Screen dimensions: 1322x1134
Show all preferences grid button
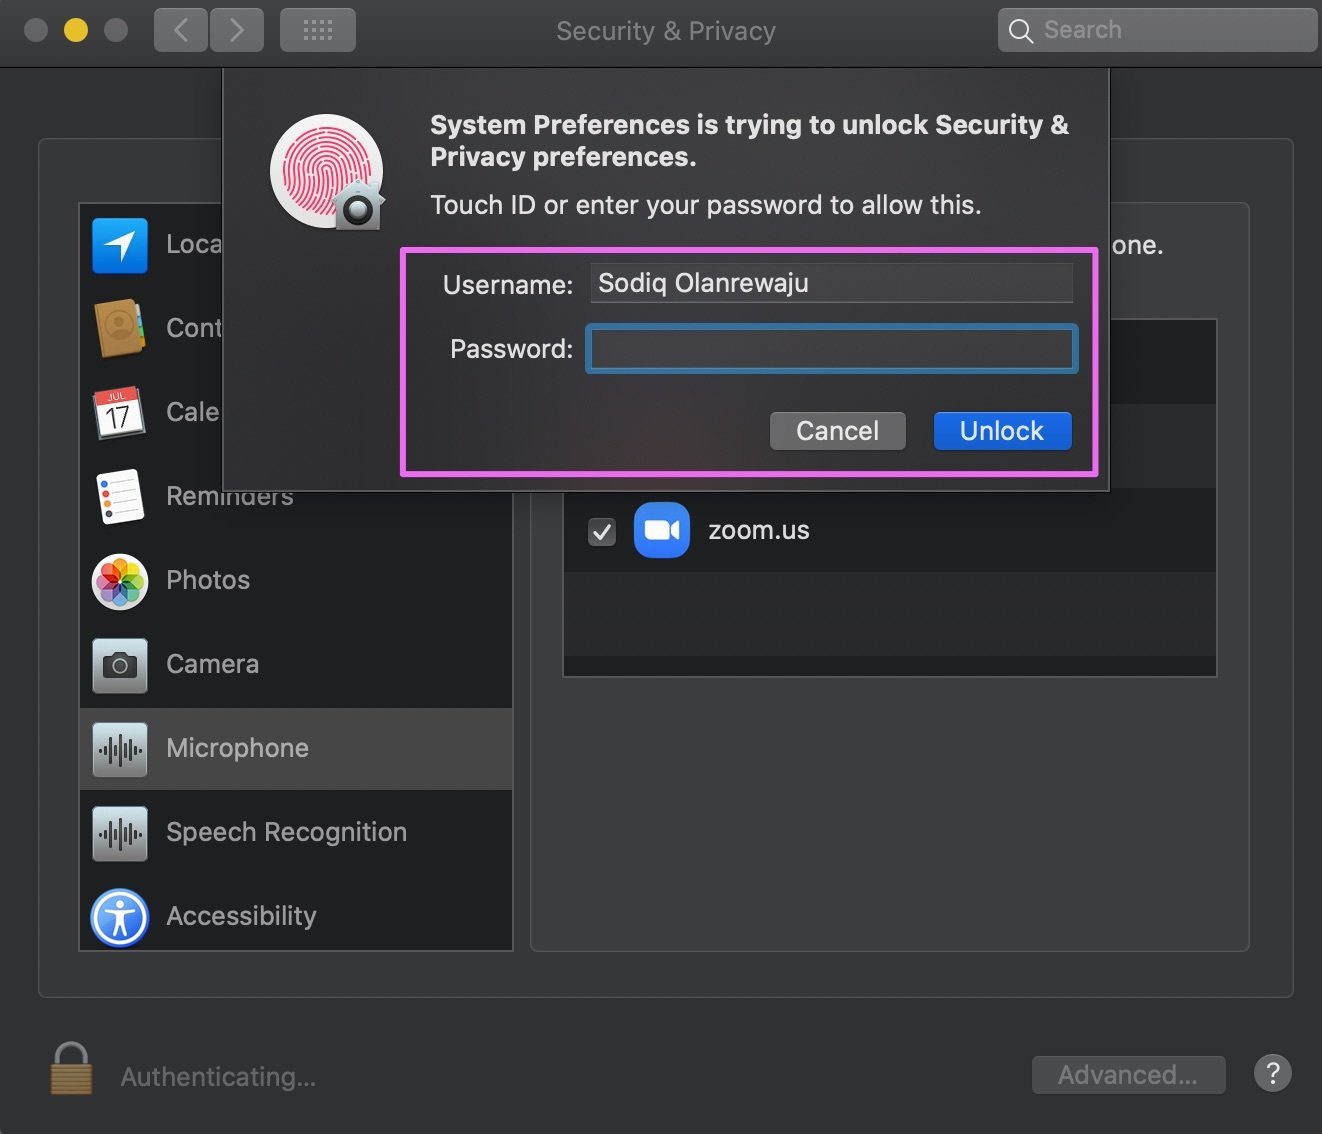318,30
